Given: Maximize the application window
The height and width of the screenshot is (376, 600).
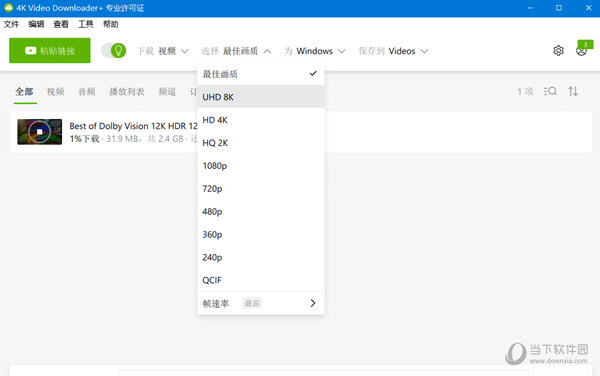Looking at the screenshot, I should (559, 8).
